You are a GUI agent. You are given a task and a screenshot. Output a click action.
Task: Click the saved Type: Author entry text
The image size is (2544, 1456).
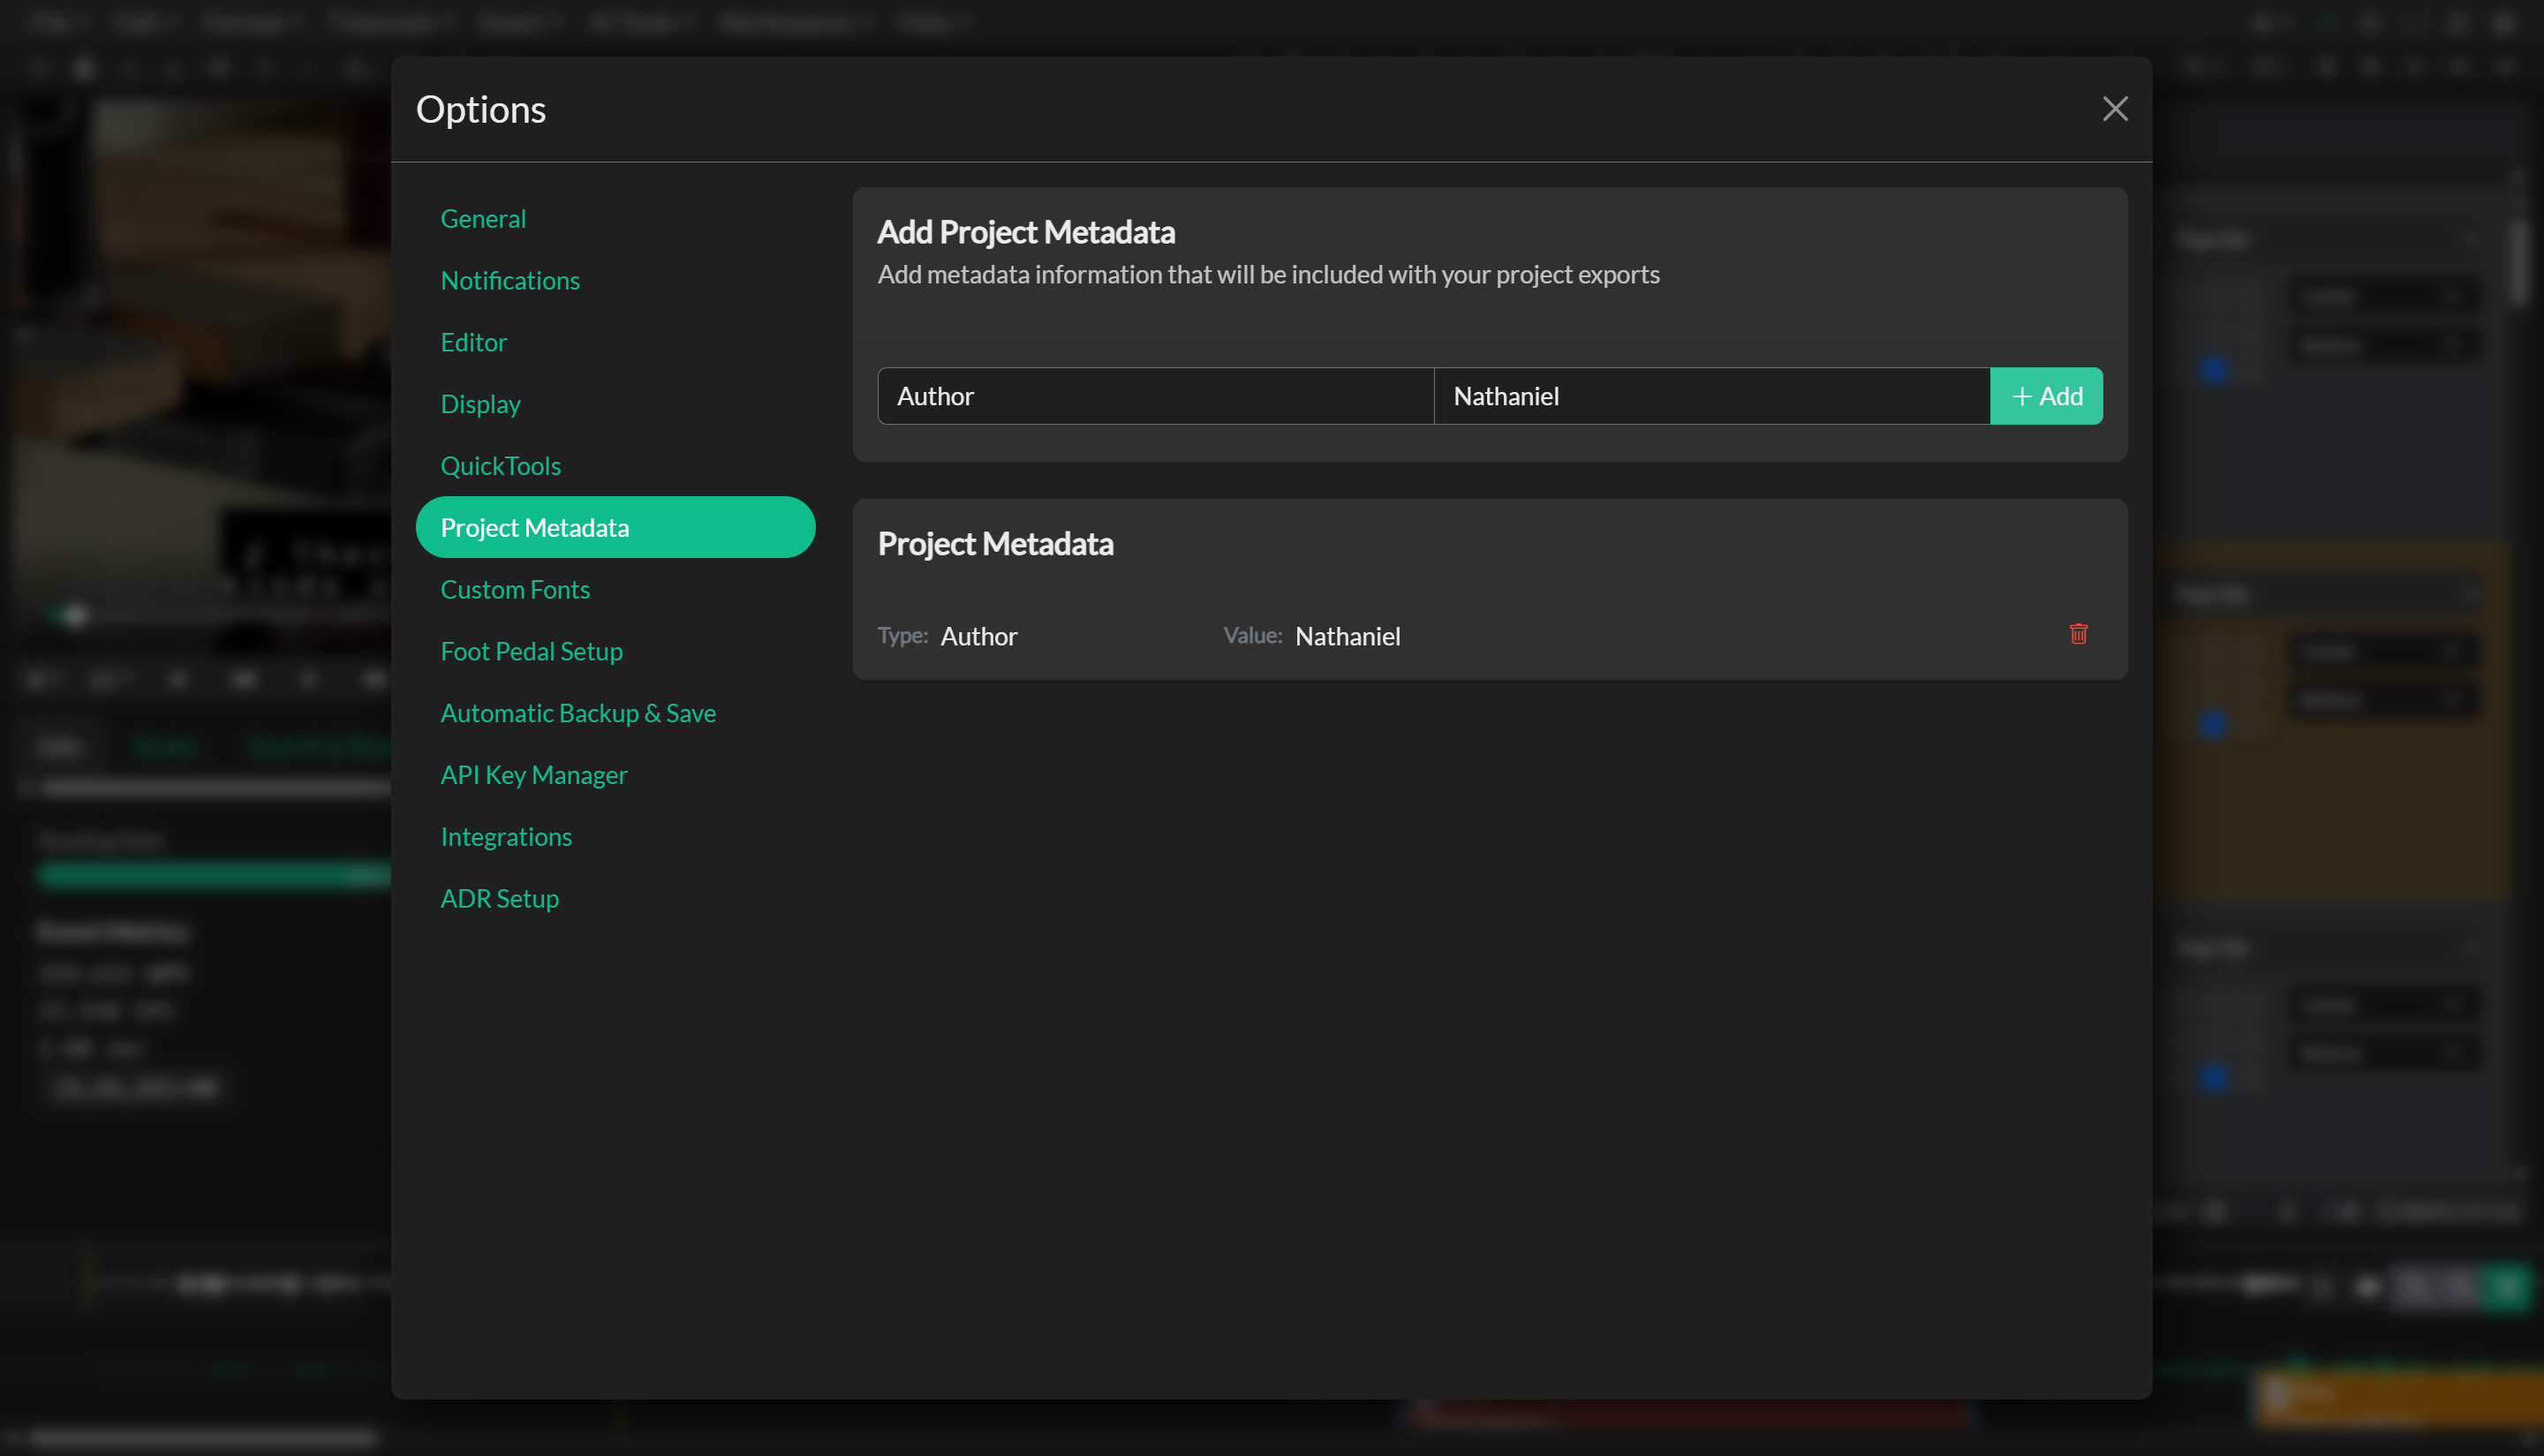(978, 636)
